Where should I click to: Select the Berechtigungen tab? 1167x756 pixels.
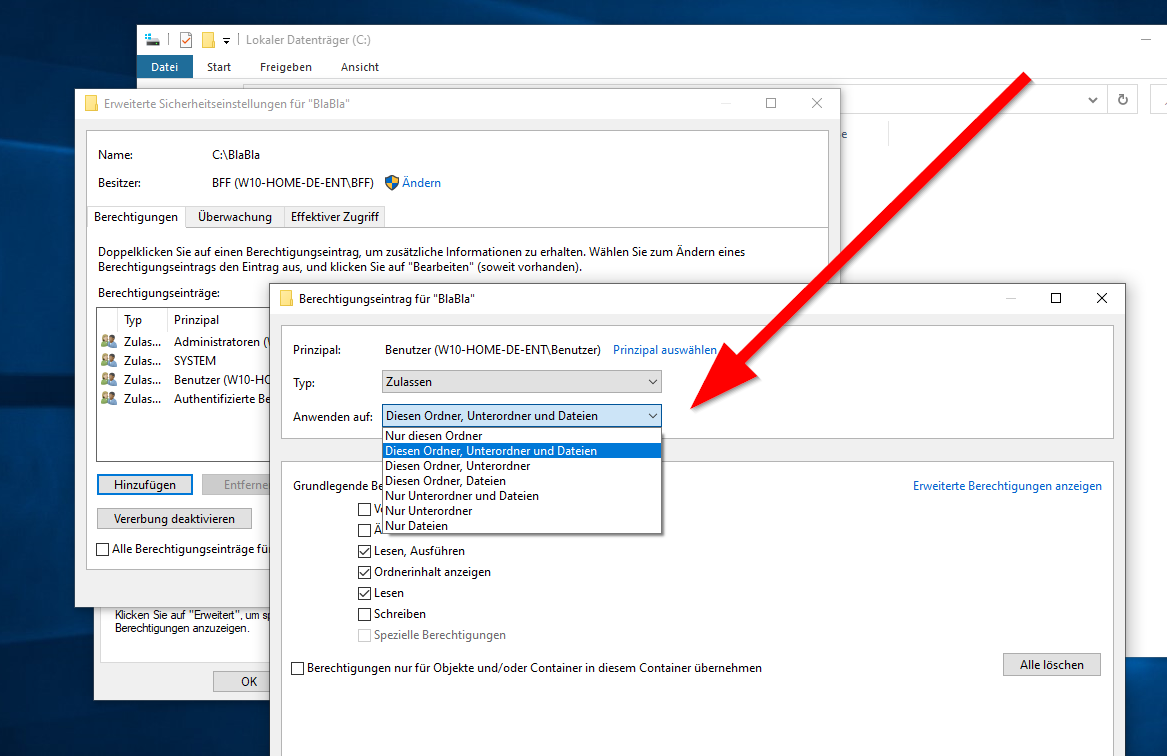tap(136, 217)
